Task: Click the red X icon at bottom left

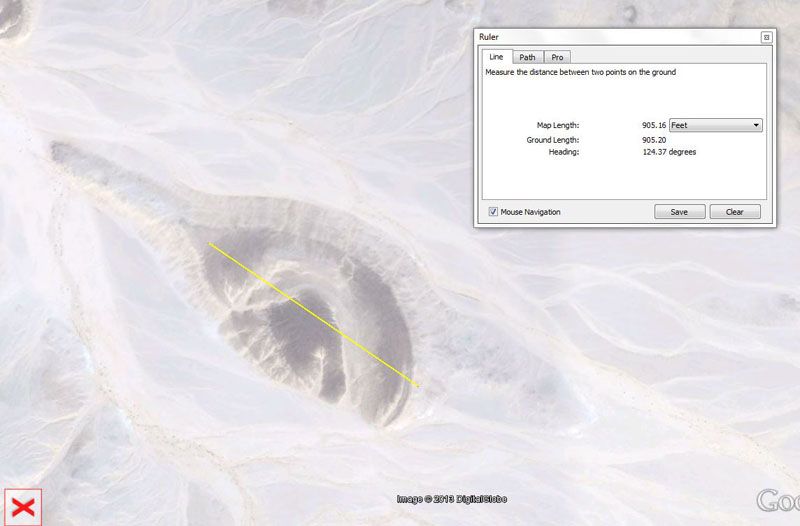Action: [x=23, y=508]
